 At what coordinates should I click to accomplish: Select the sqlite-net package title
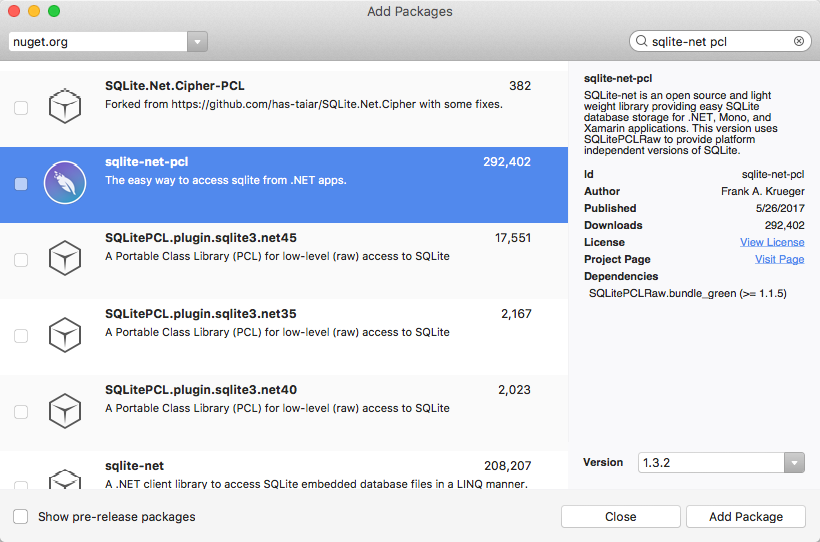(134, 466)
